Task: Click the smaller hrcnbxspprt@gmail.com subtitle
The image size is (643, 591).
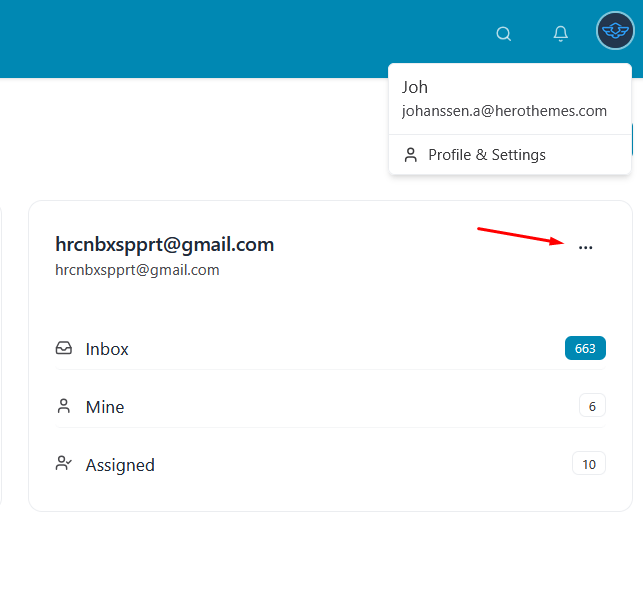Action: point(137,270)
